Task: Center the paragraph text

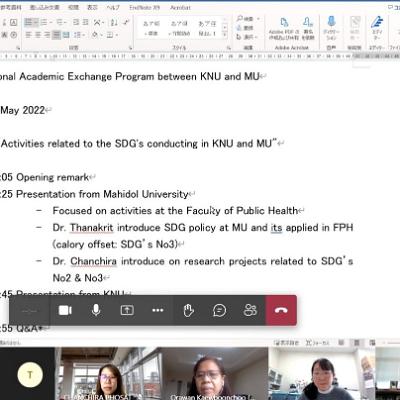Action: pyautogui.click(x=38, y=35)
